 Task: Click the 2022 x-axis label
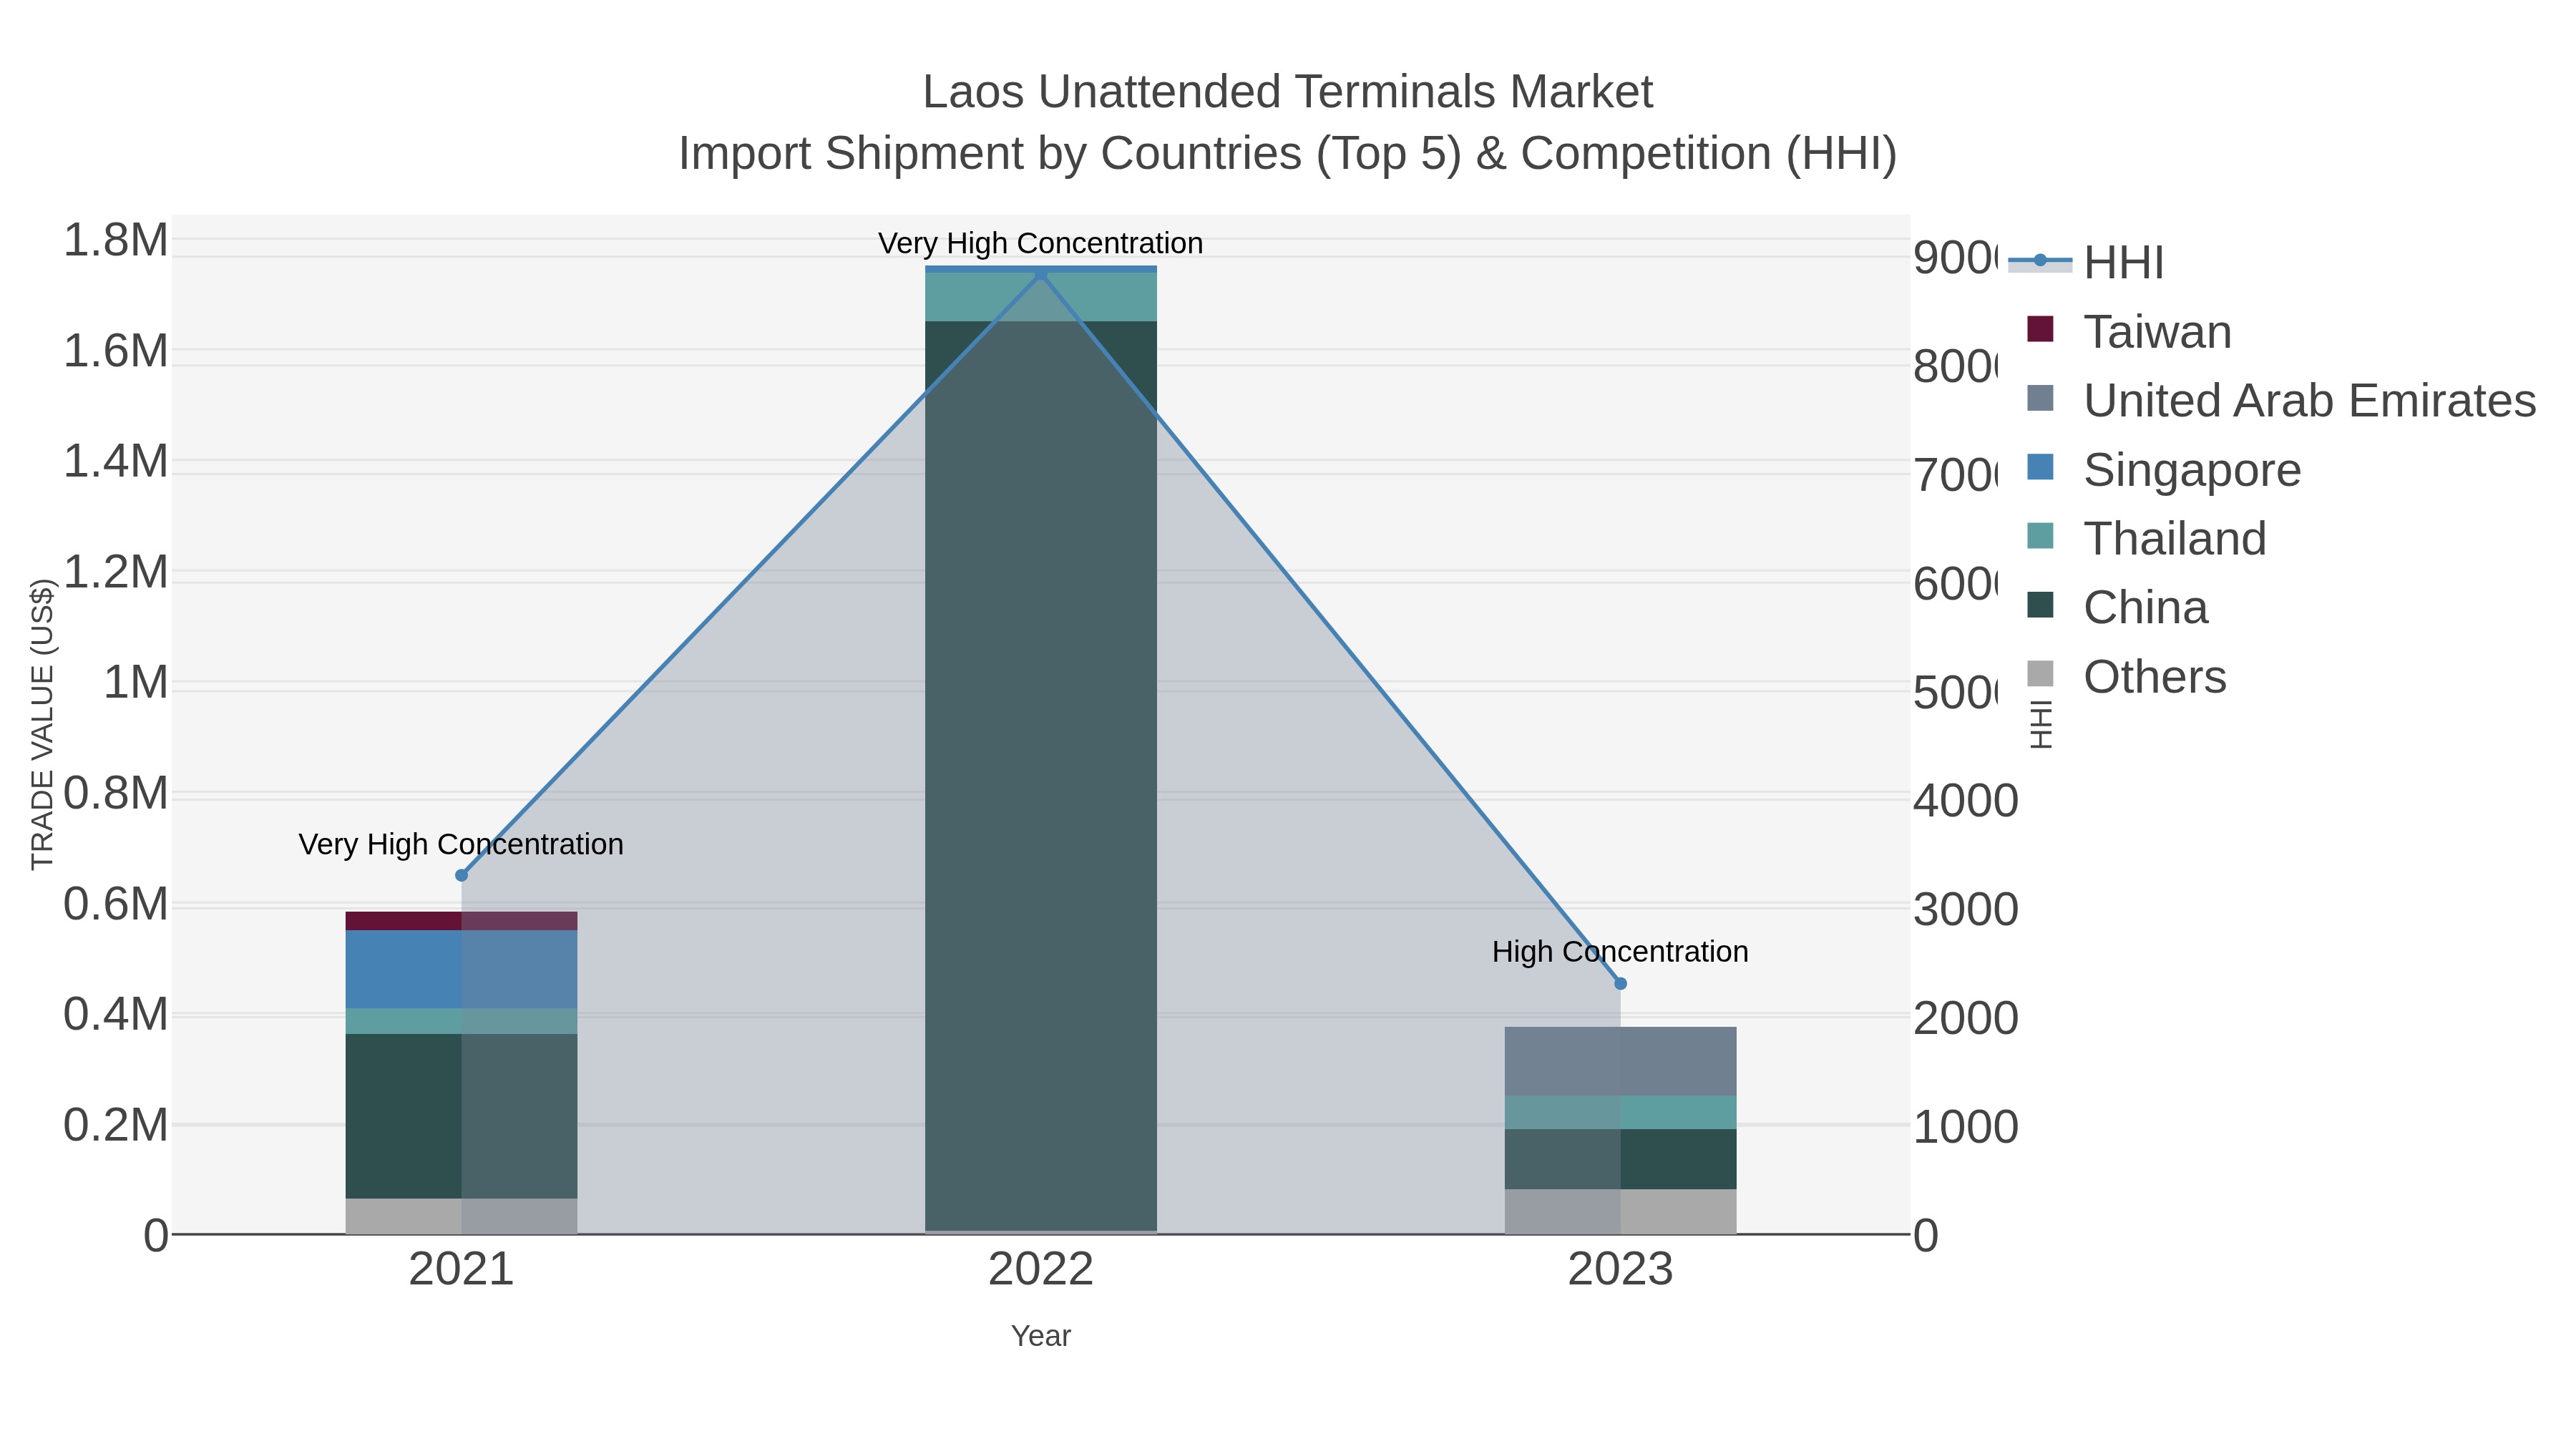tap(1041, 1269)
